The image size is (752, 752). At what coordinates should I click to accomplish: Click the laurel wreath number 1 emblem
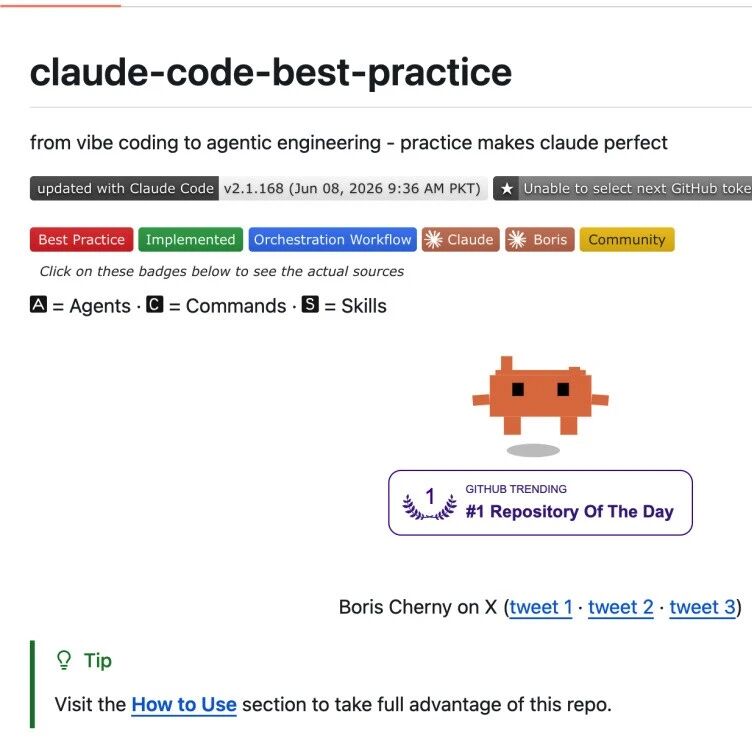tap(430, 504)
